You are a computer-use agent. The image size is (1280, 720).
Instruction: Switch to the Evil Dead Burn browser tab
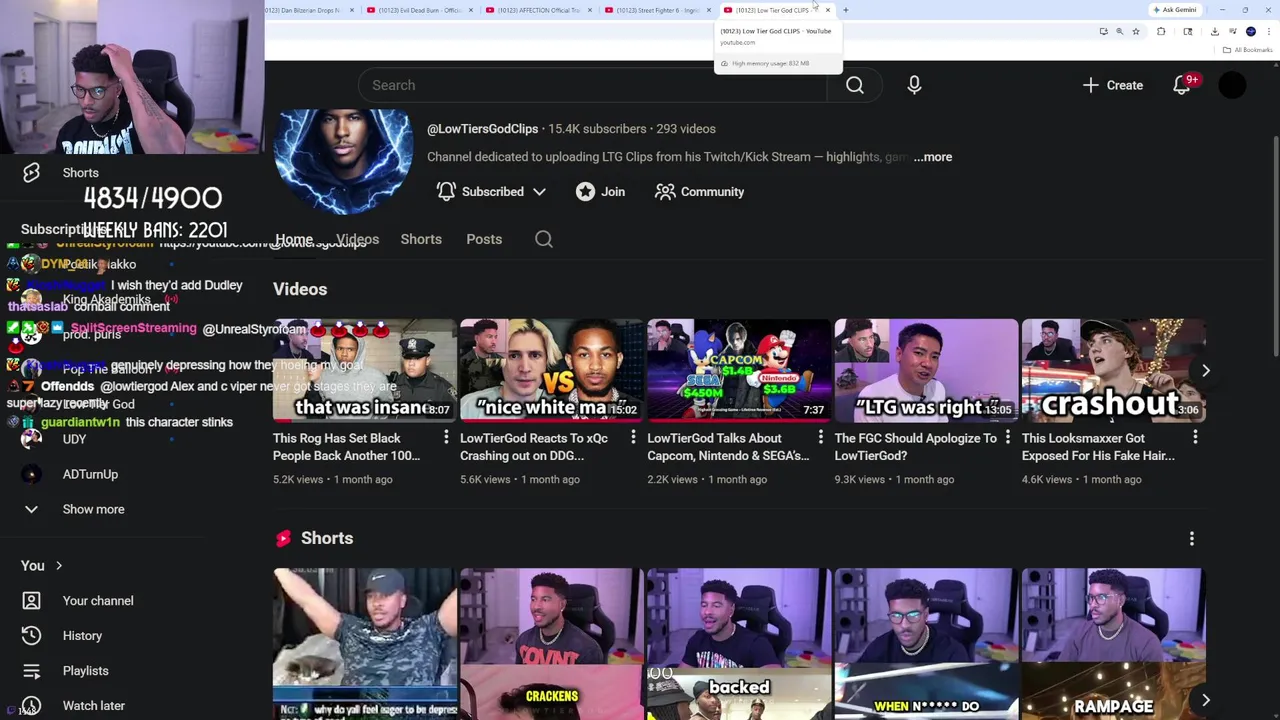[420, 10]
